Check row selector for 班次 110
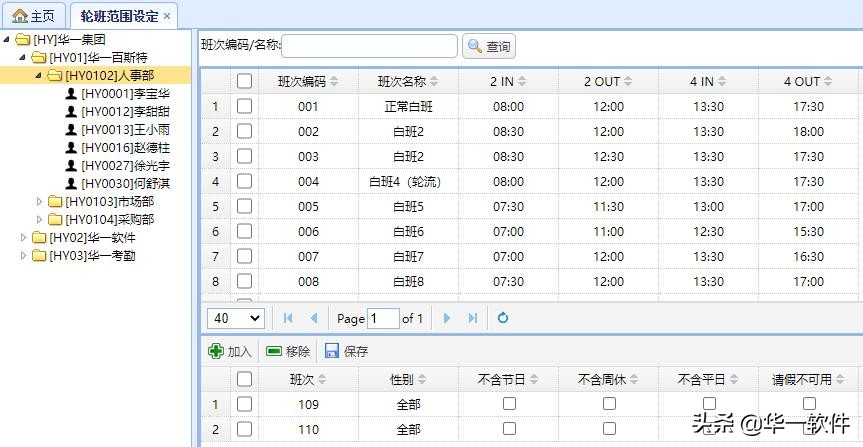This screenshot has width=863, height=447. click(x=244, y=429)
